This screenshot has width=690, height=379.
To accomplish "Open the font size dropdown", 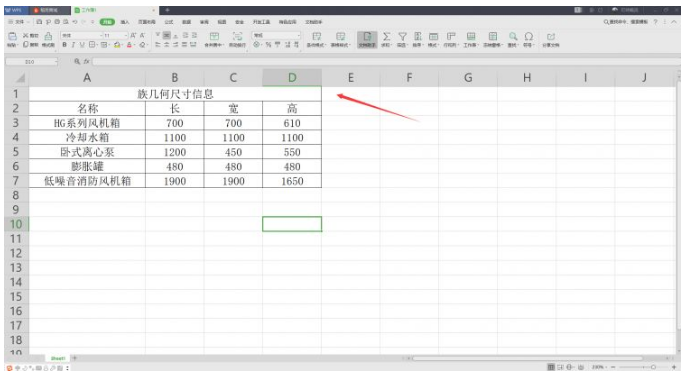I will tap(126, 35).
